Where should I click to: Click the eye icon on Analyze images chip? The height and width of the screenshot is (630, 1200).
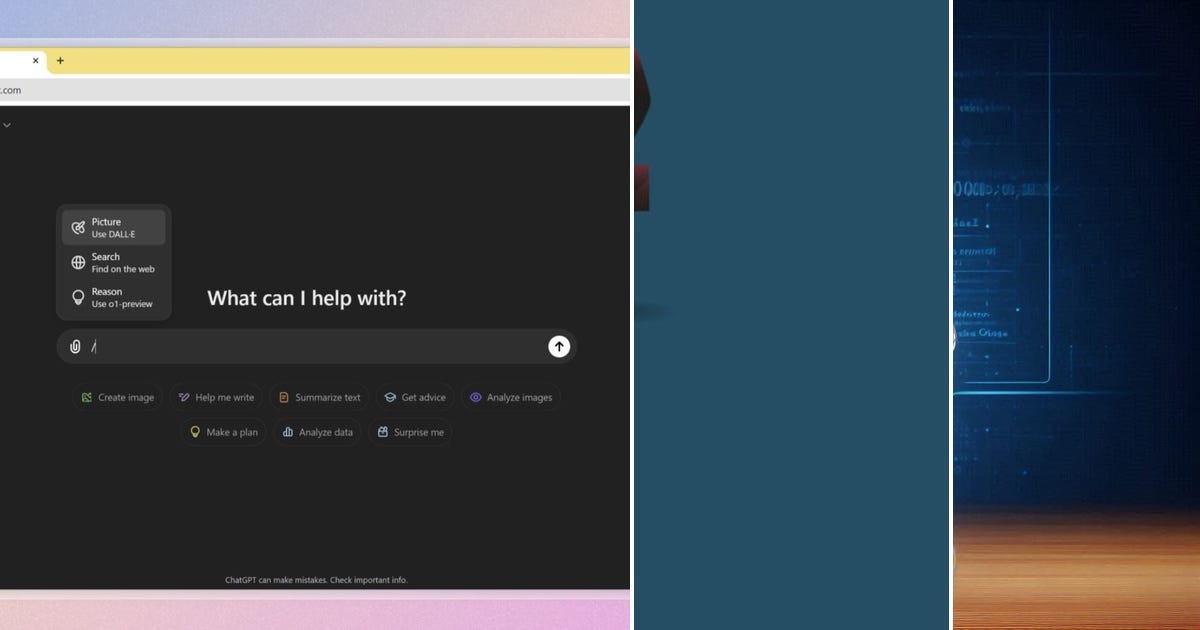476,397
